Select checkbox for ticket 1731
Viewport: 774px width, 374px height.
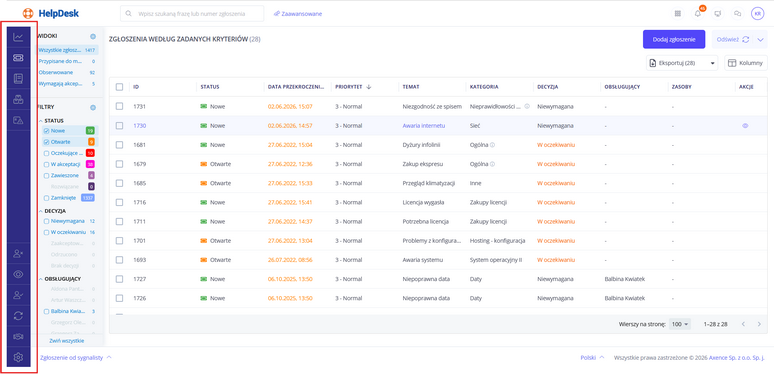(119, 106)
